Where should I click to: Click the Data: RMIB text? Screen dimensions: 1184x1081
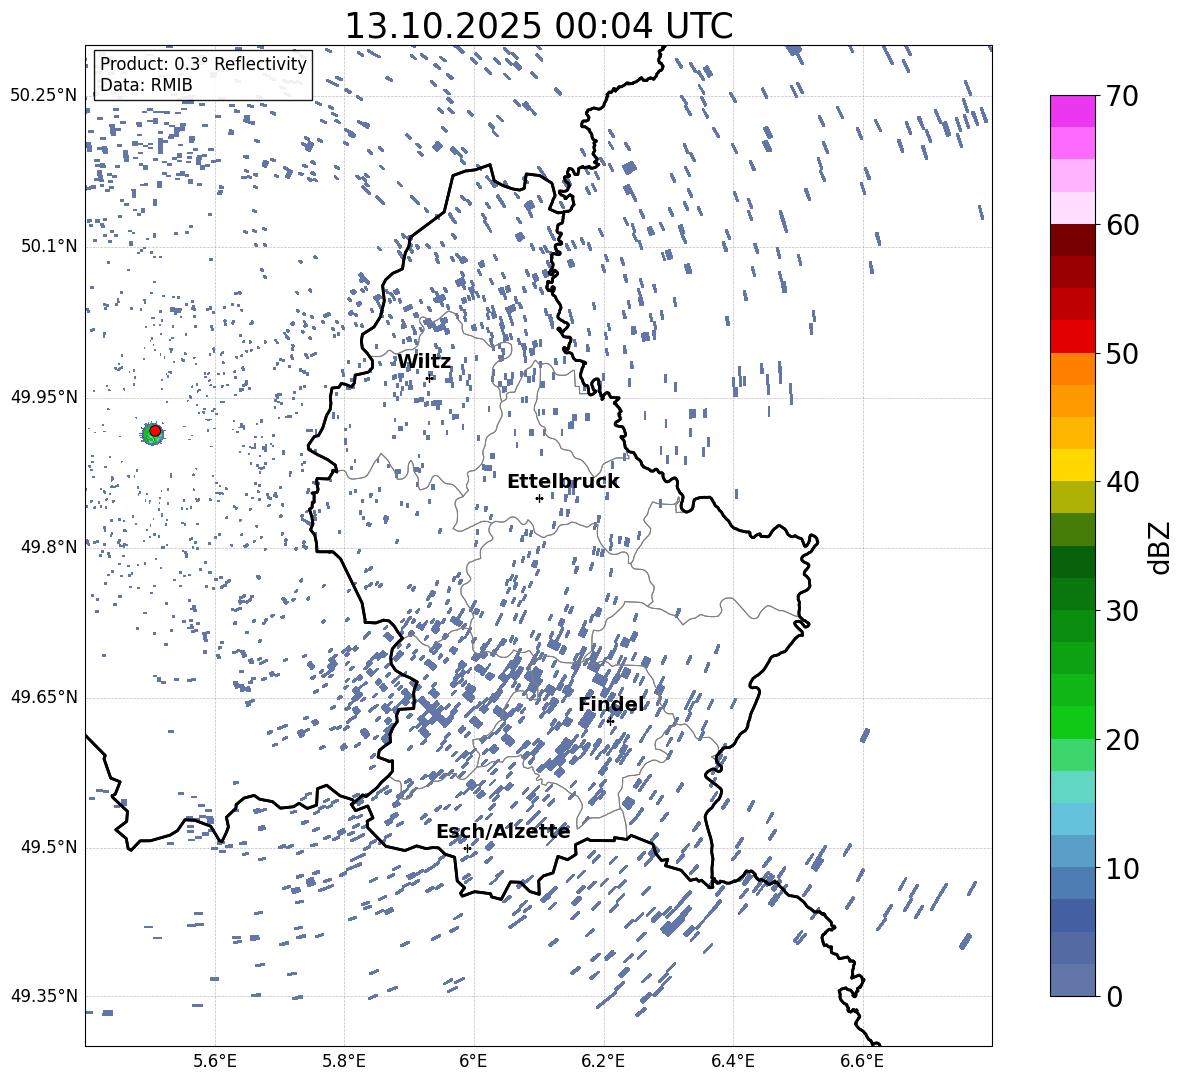tap(146, 85)
